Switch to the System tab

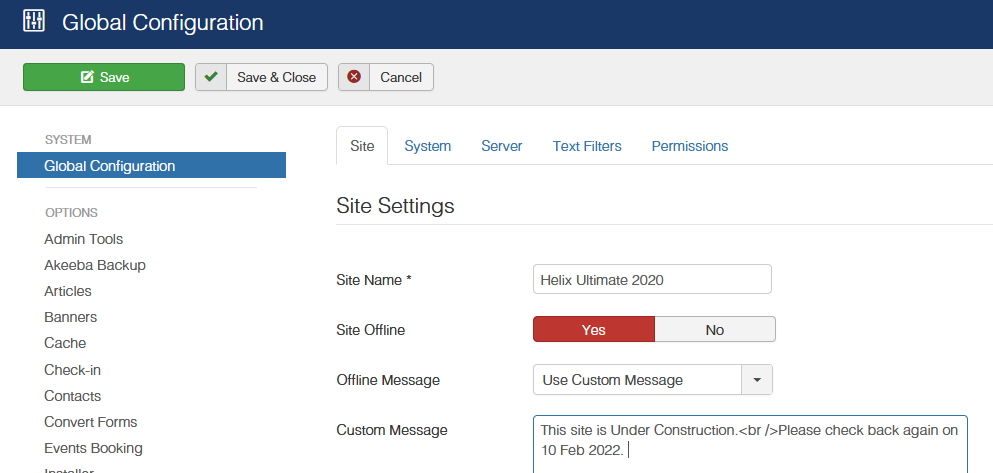pyautogui.click(x=427, y=146)
